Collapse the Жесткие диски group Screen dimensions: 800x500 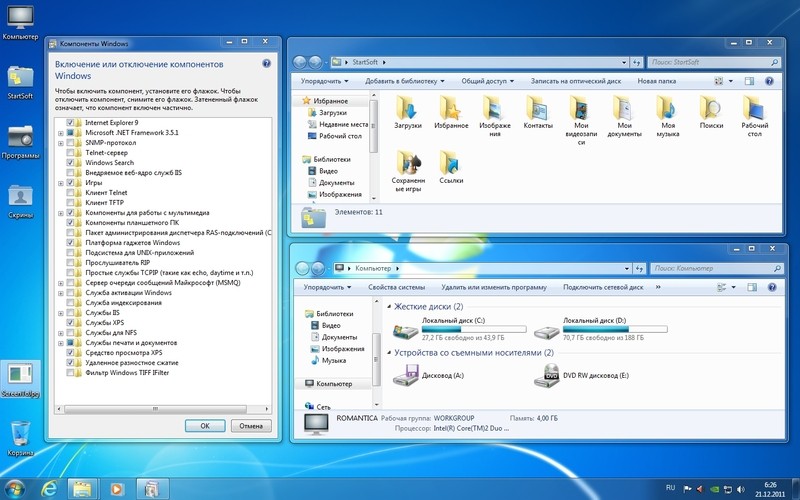coord(389,307)
